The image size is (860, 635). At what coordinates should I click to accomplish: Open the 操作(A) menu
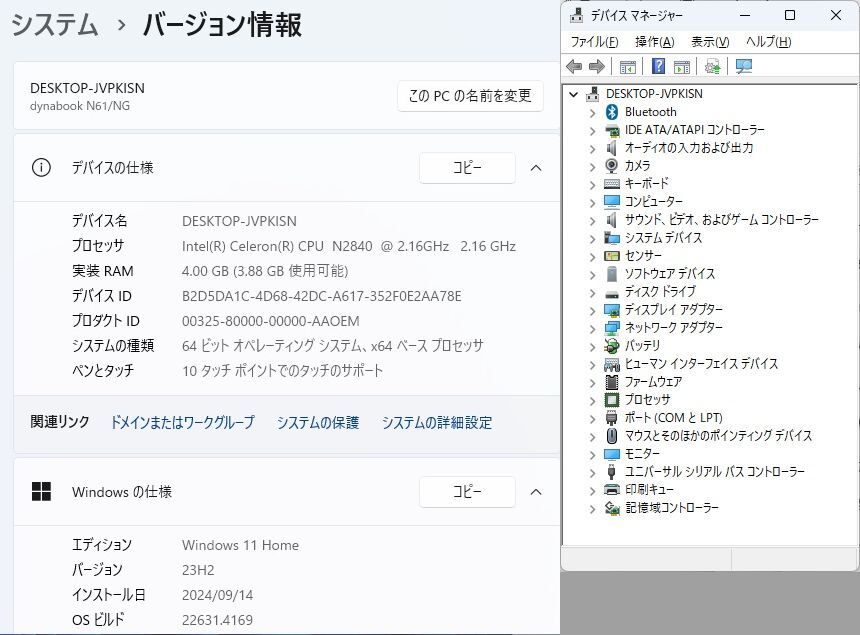pyautogui.click(x=654, y=42)
